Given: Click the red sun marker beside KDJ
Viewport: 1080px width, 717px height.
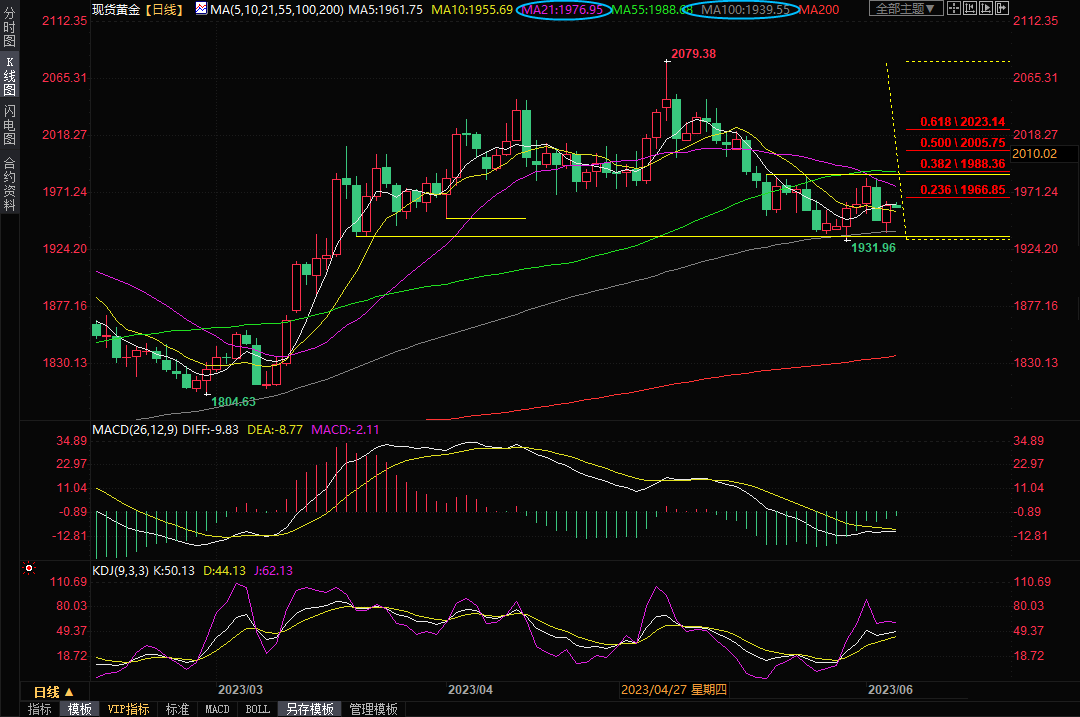Looking at the screenshot, I should (x=29, y=569).
